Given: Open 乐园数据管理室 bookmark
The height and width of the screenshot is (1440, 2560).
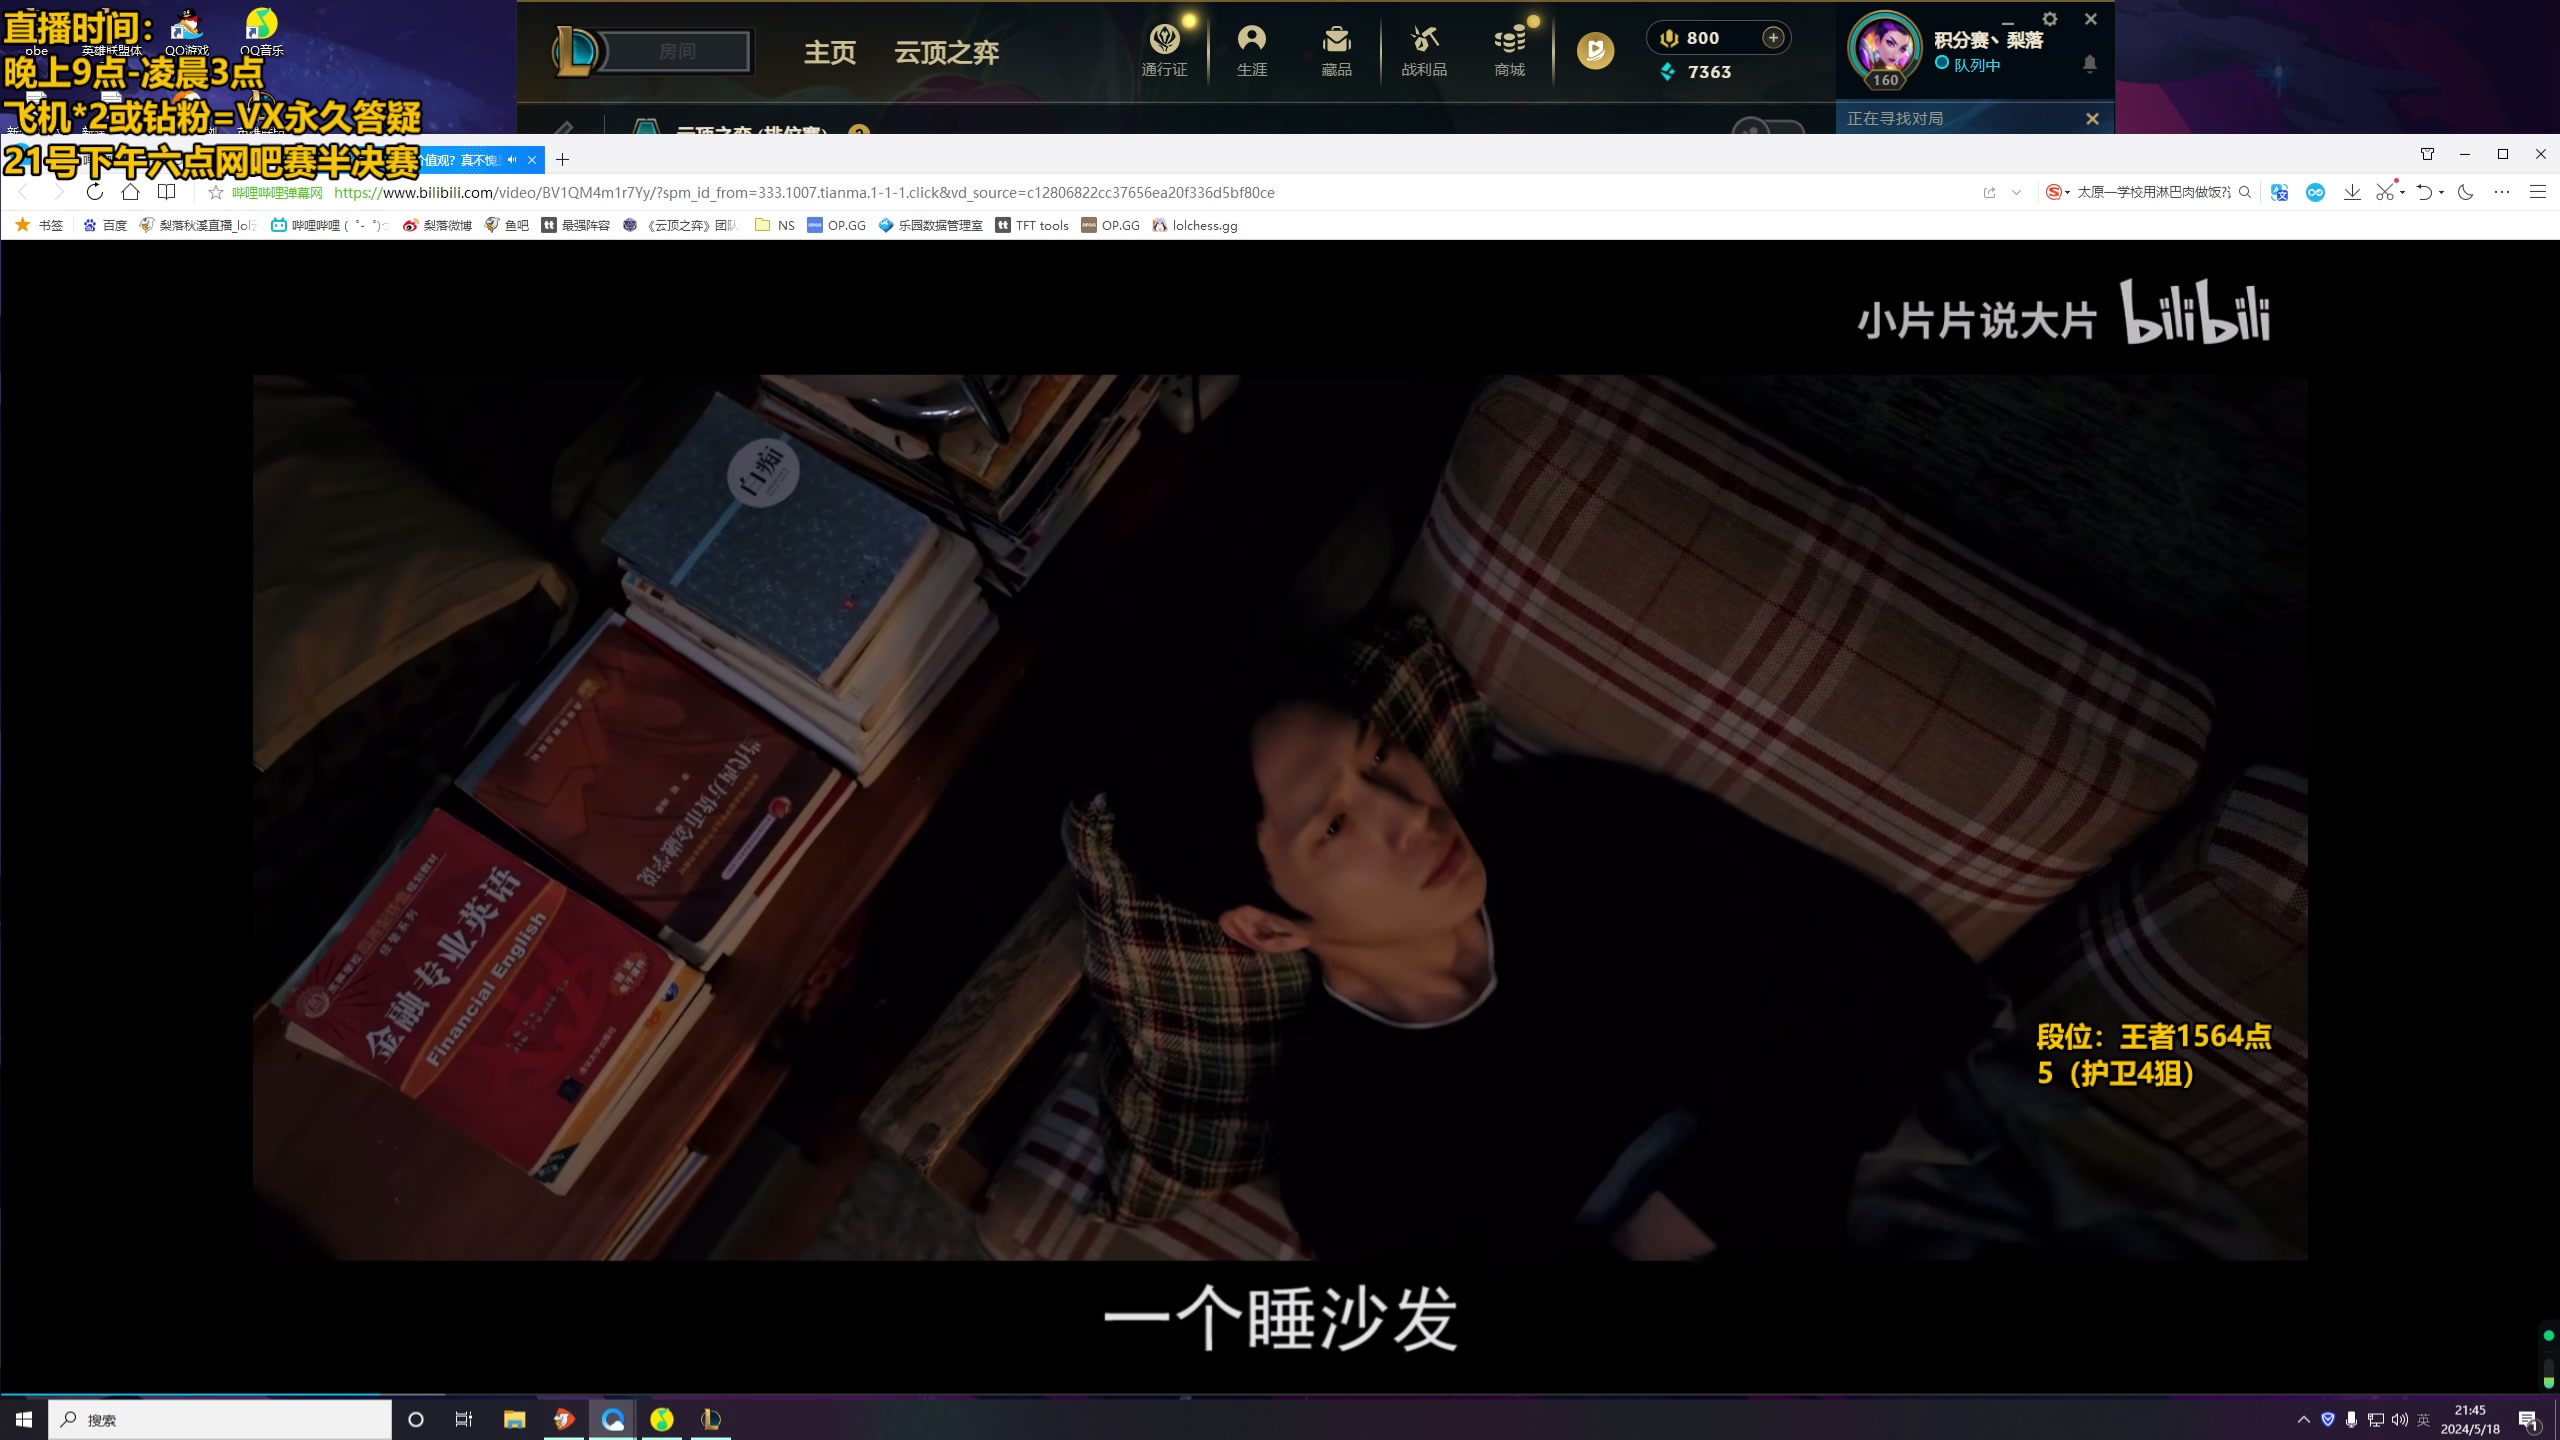Looking at the screenshot, I should pos(930,225).
